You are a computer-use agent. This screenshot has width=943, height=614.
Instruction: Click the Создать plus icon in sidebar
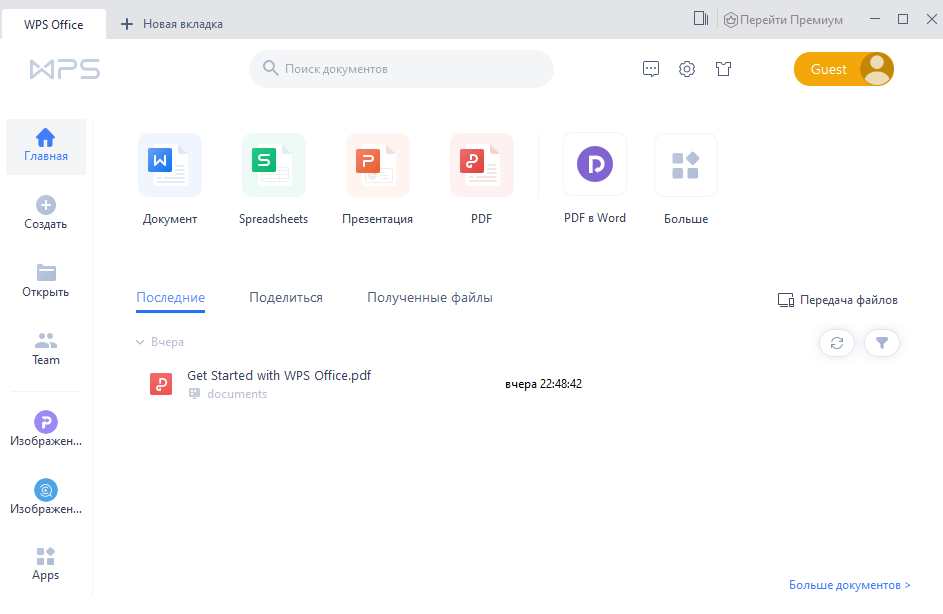(x=46, y=205)
